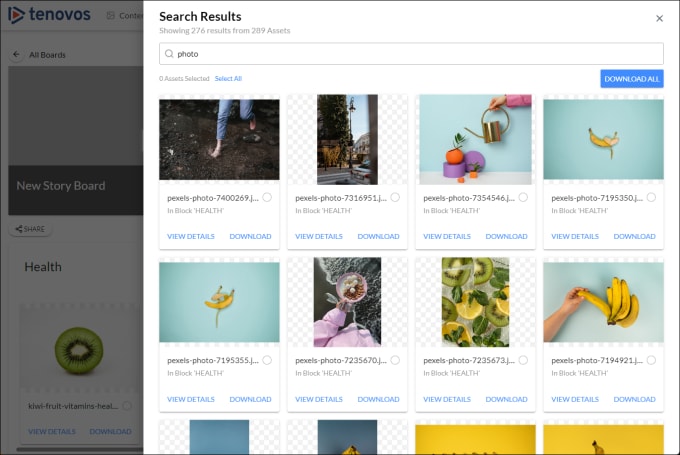Click the tenovos logo
Viewport: 680px width, 455px height.
pos(49,15)
